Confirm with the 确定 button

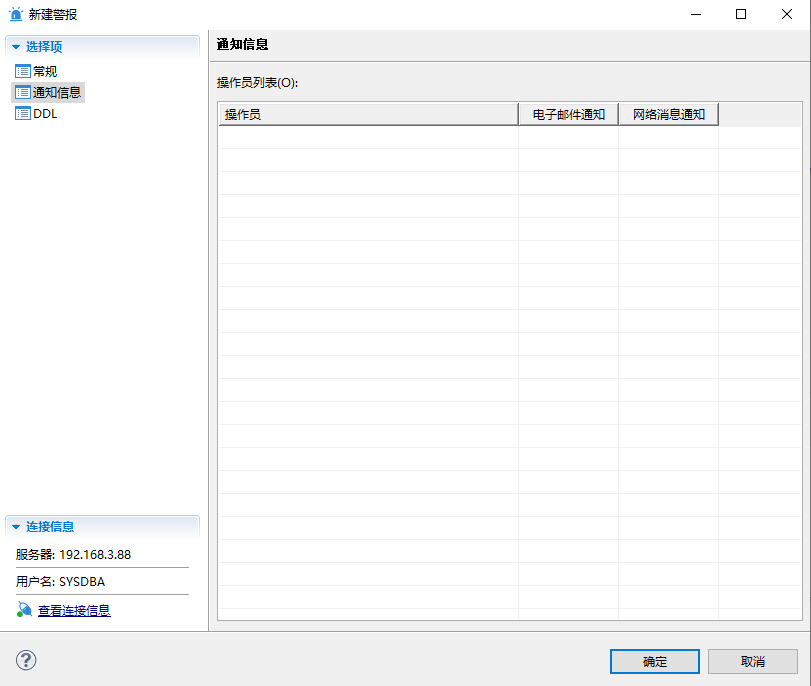(x=655, y=662)
